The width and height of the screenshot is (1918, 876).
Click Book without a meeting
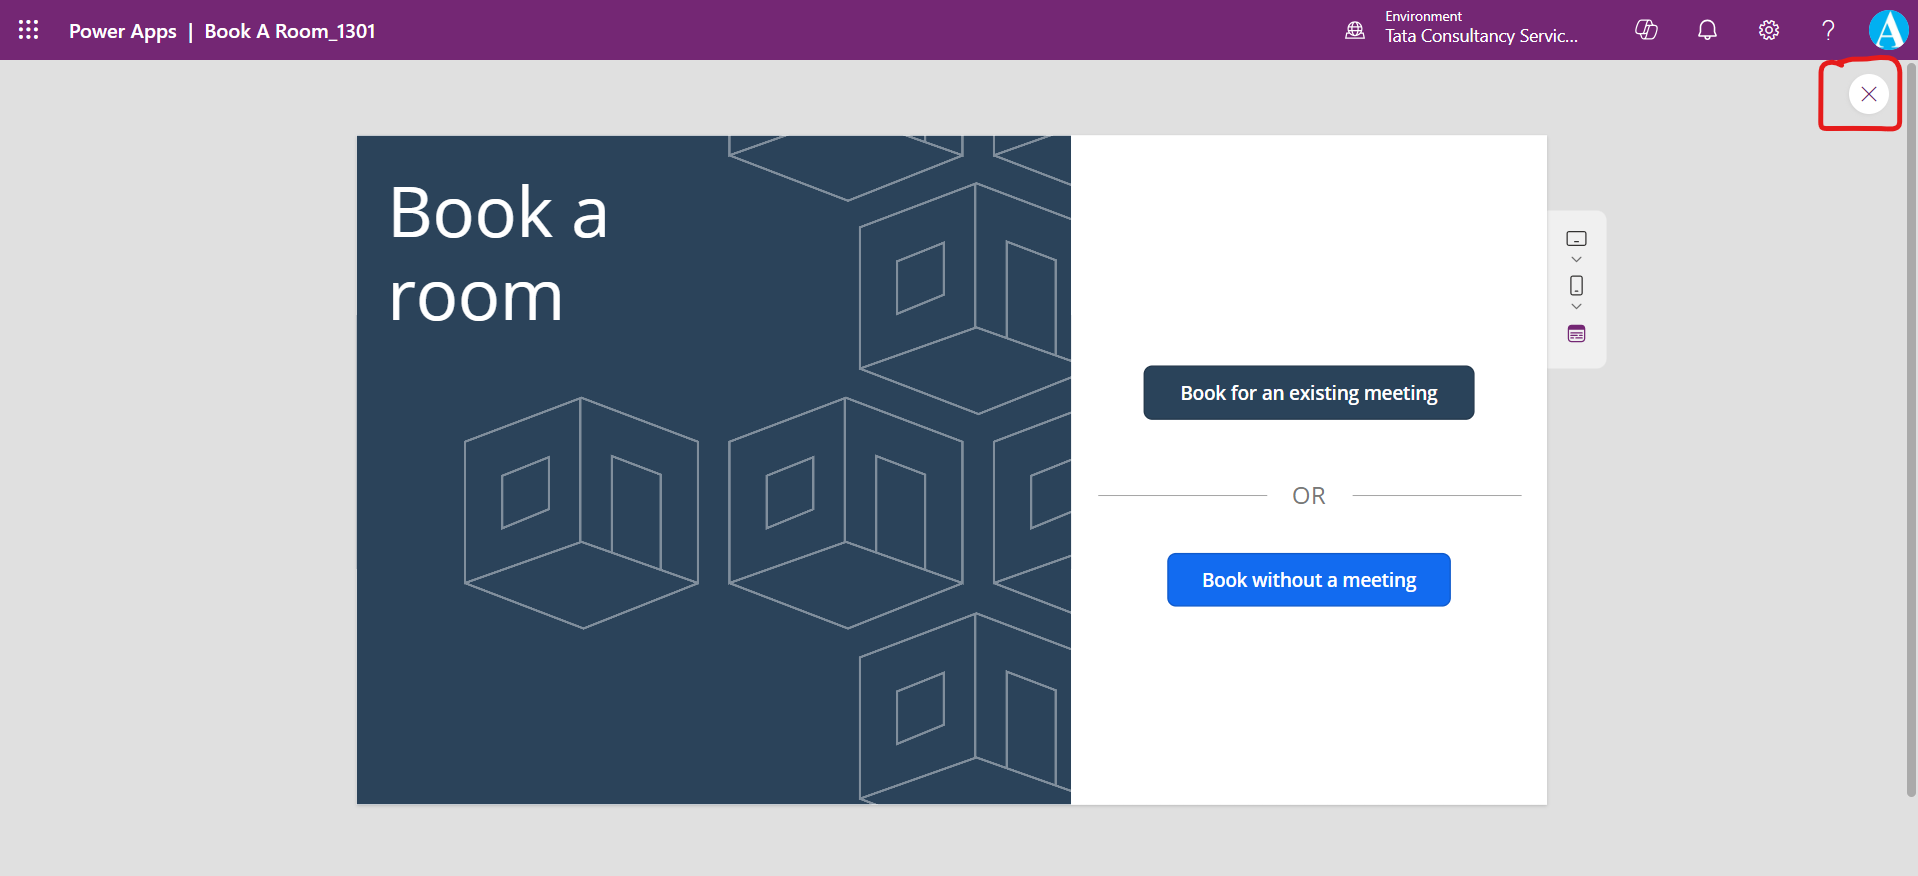click(x=1308, y=580)
